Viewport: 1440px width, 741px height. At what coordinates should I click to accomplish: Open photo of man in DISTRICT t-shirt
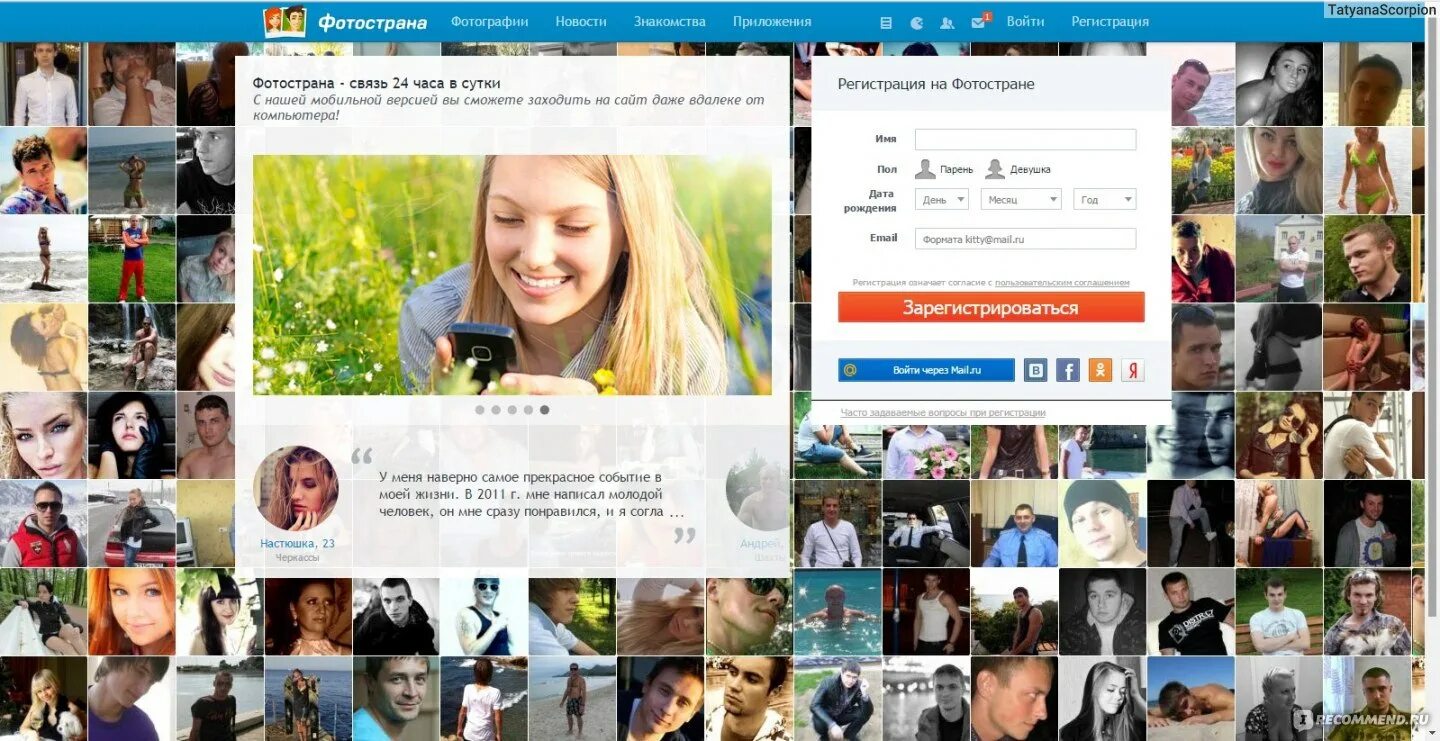pos(1190,612)
